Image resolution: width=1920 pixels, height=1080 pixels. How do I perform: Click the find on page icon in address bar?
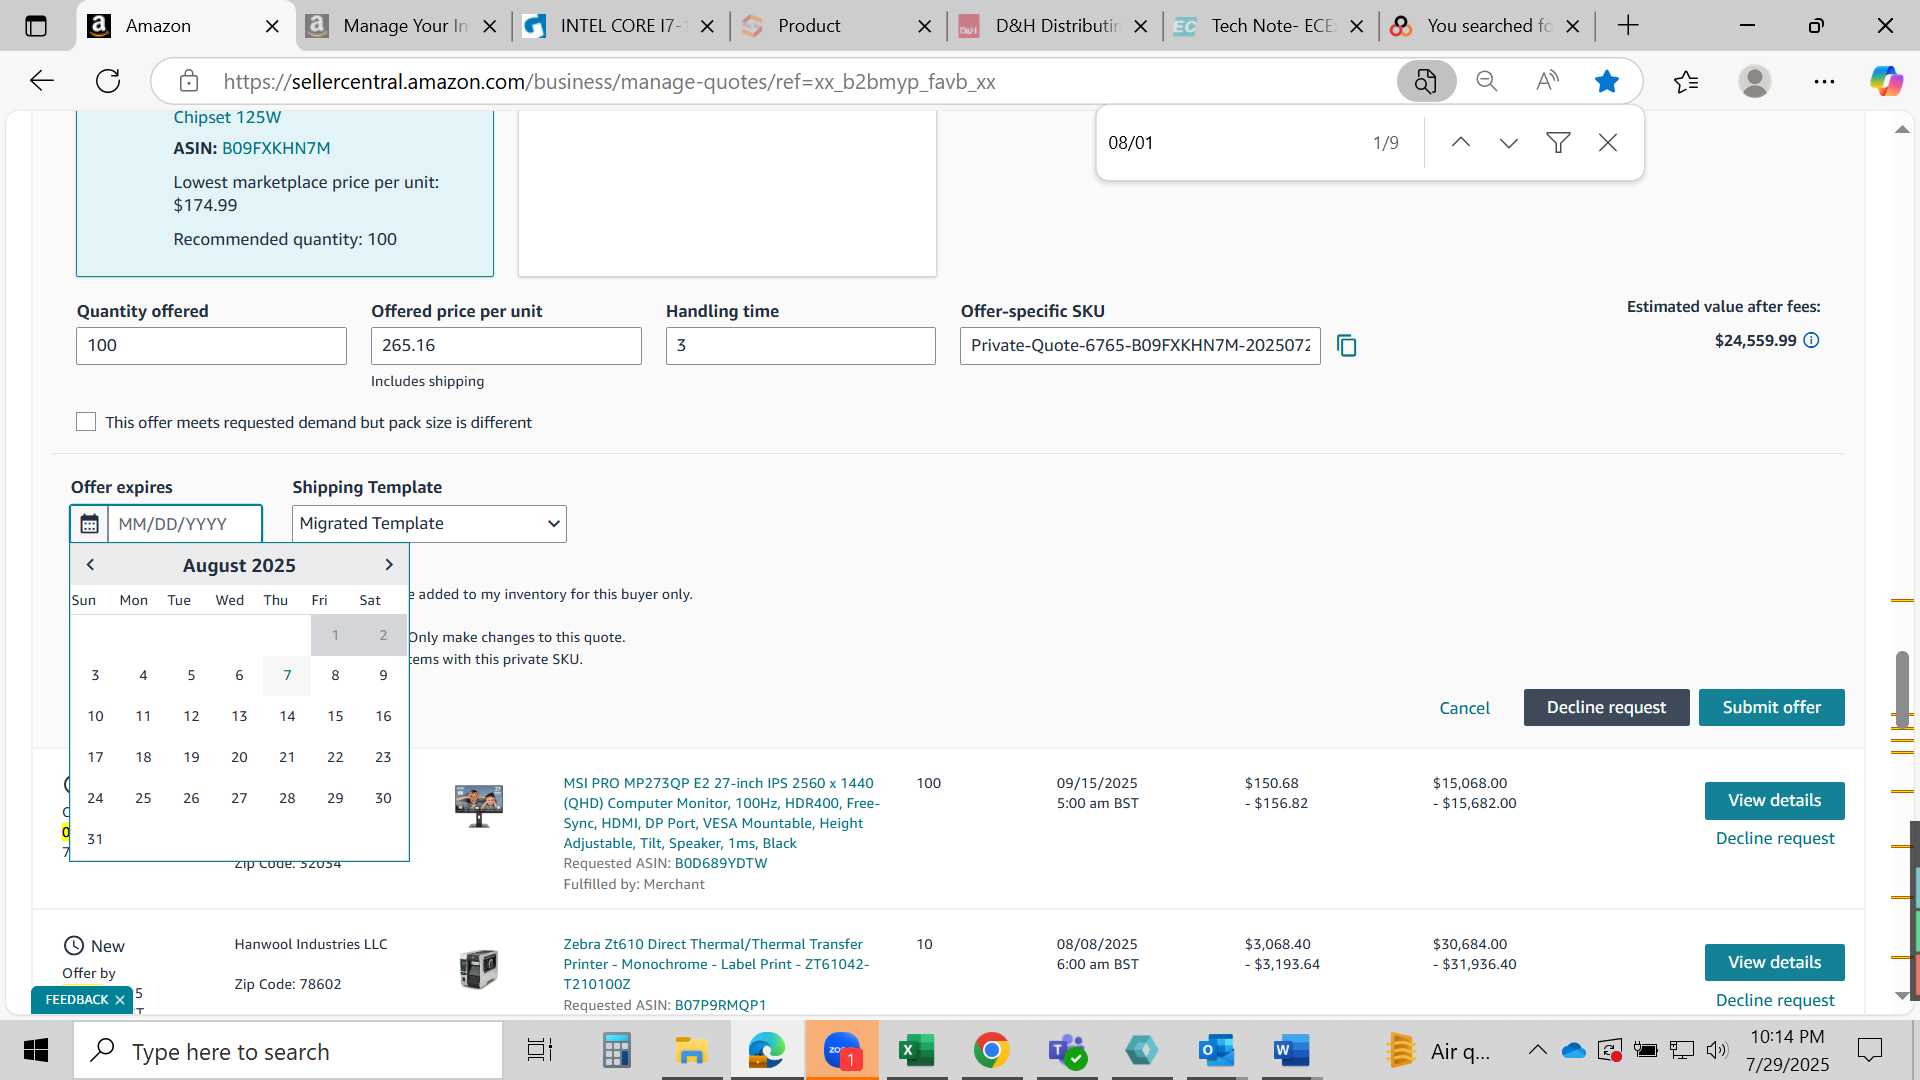tap(1426, 81)
